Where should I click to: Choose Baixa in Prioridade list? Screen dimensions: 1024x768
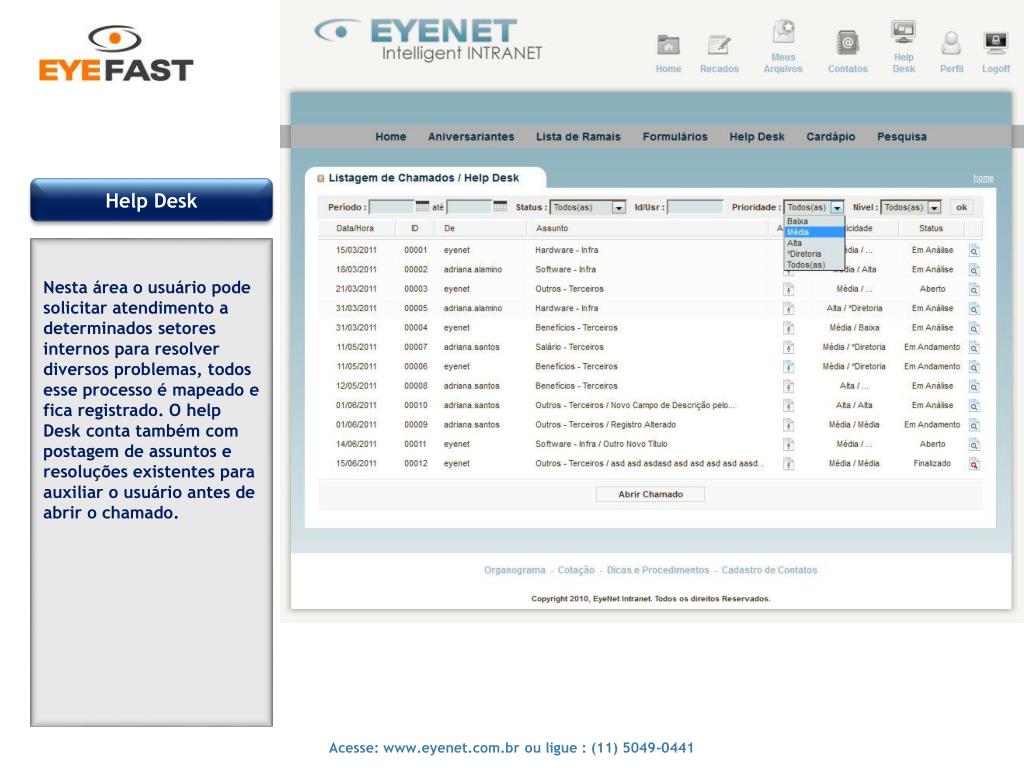pyautogui.click(x=814, y=221)
